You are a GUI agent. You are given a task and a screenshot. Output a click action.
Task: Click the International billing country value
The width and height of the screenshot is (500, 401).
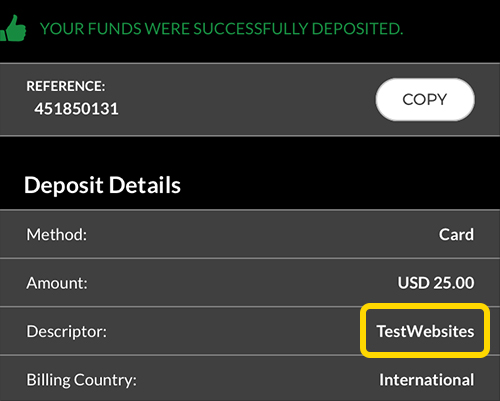pos(427,380)
